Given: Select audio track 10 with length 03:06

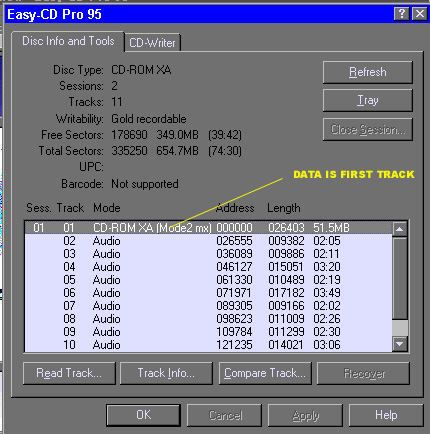Looking at the screenshot, I should point(208,345).
